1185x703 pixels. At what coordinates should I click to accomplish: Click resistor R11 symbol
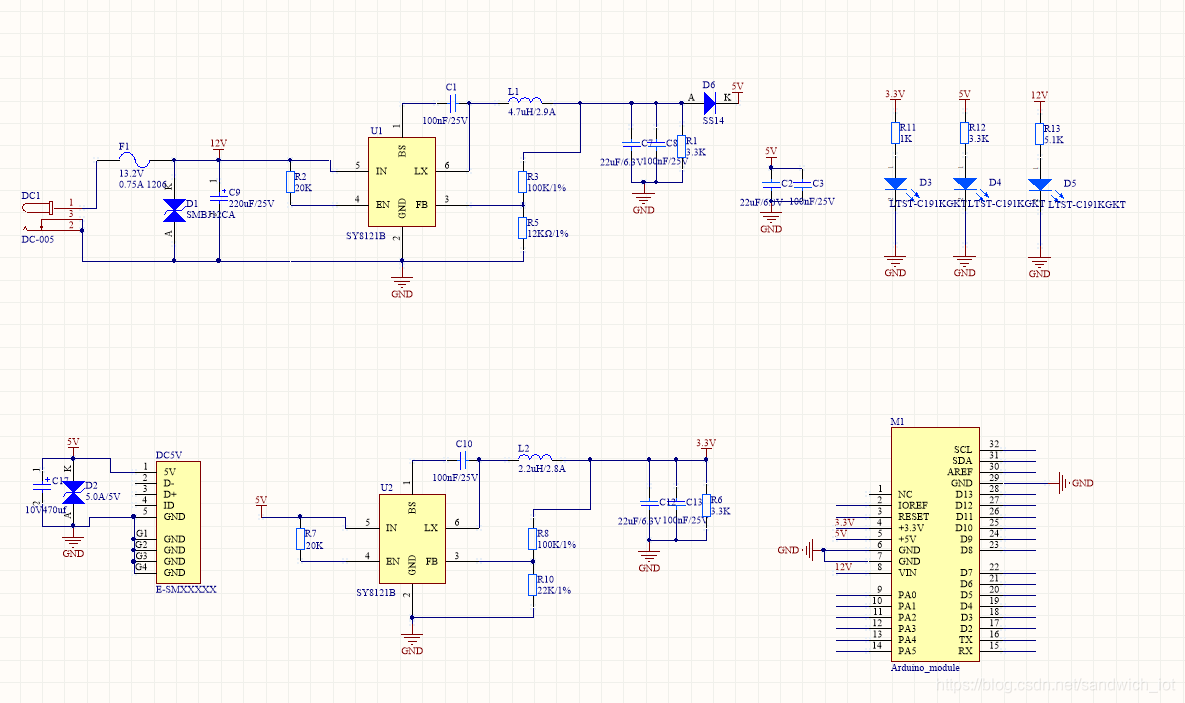[896, 133]
